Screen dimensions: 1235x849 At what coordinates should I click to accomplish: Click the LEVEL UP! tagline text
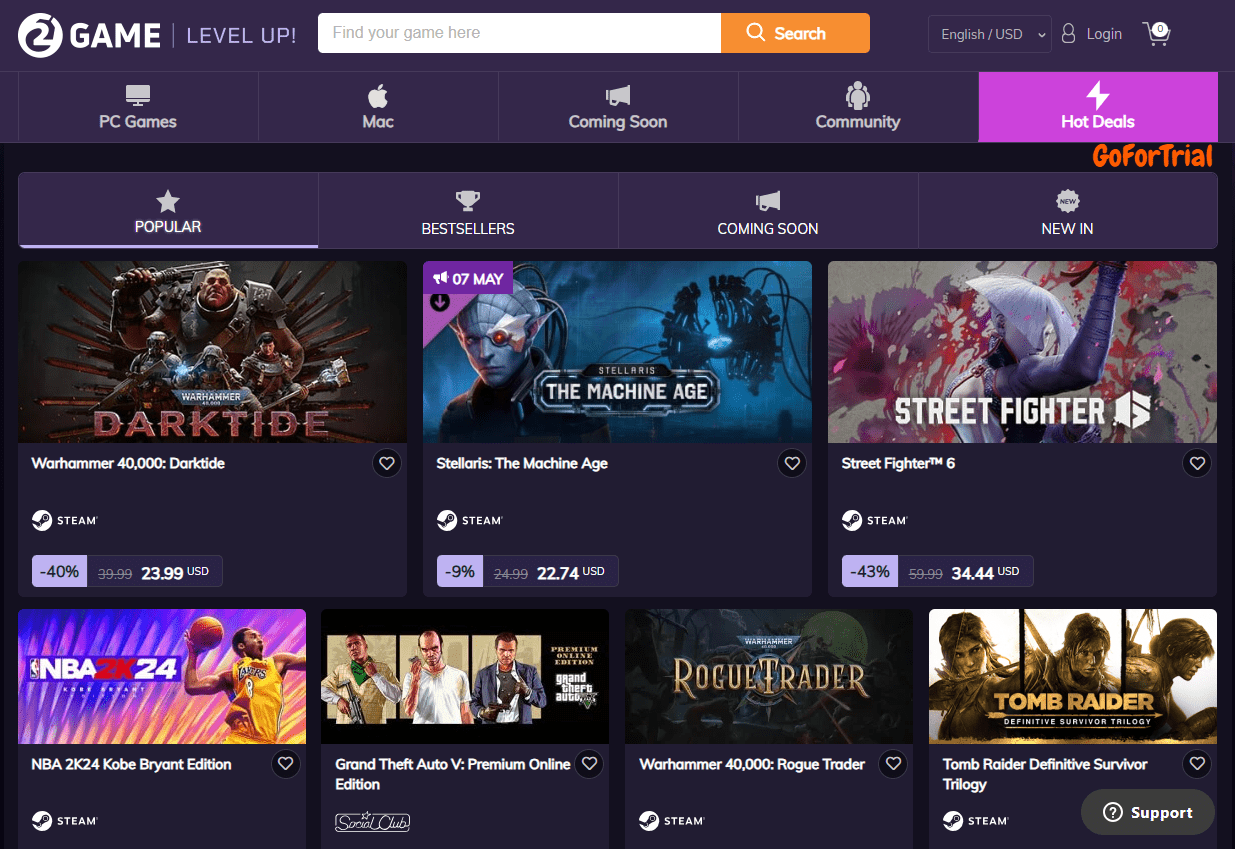click(241, 36)
